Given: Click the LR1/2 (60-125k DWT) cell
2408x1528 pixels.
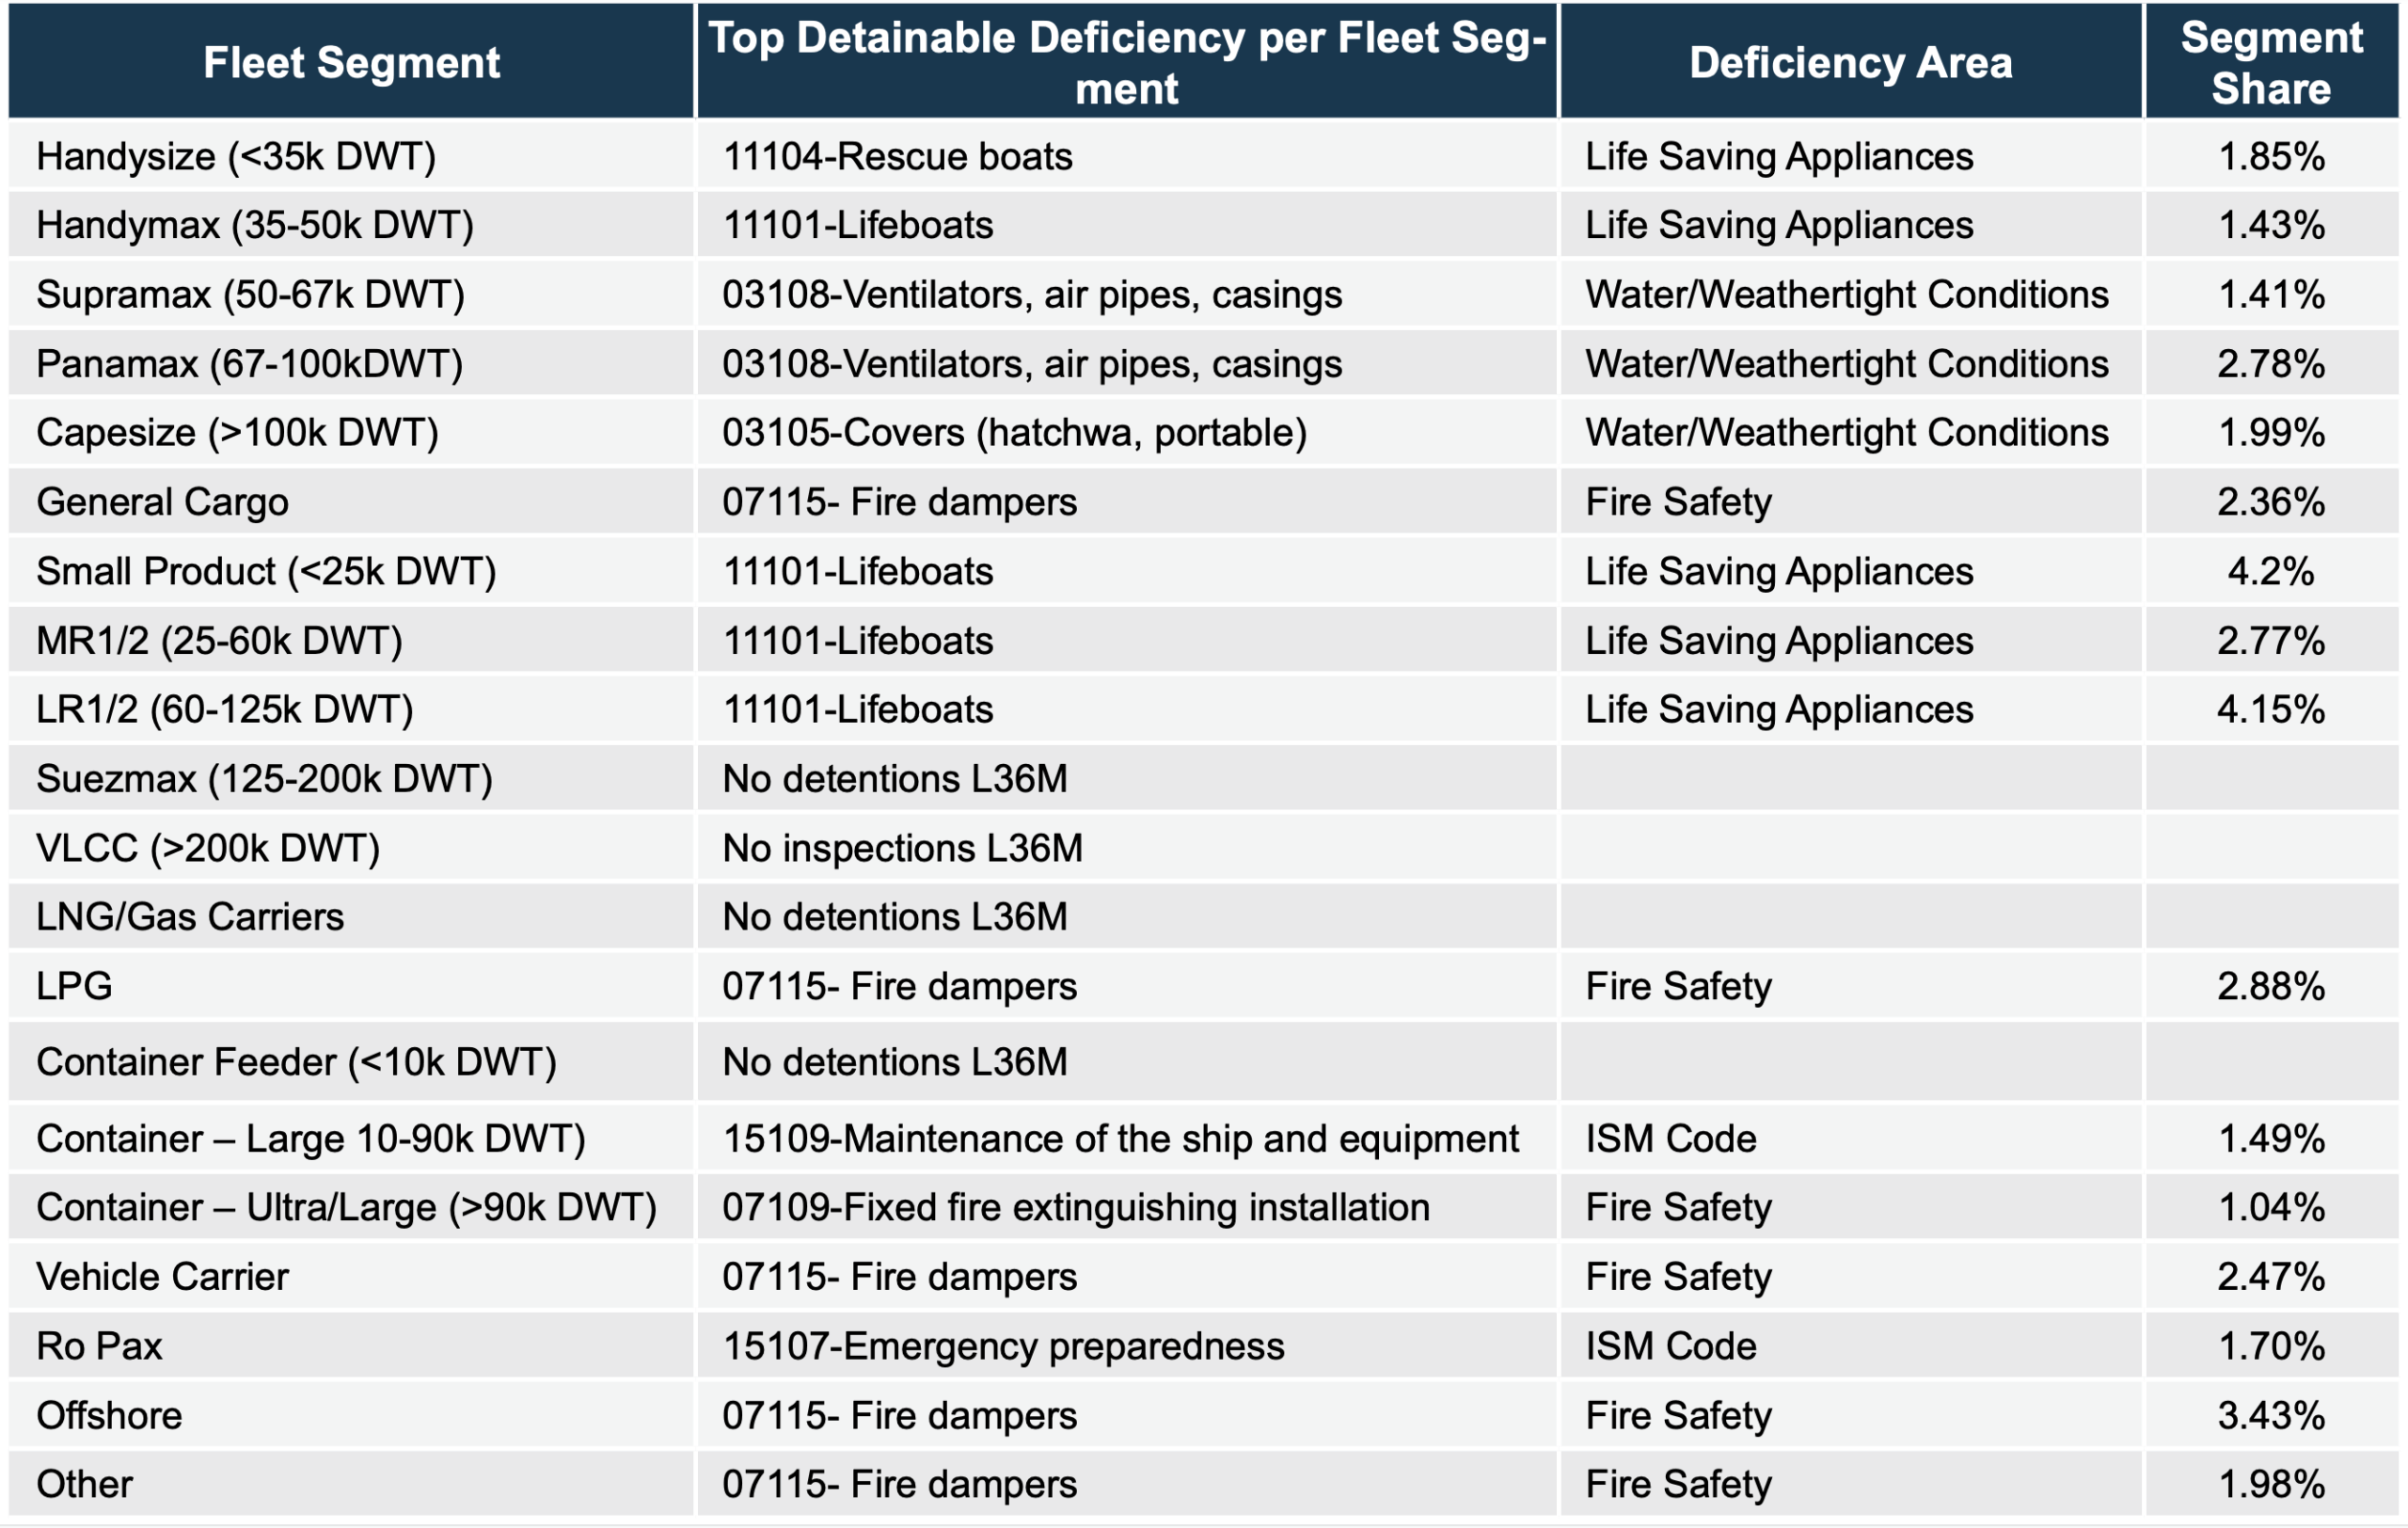Looking at the screenshot, I should (x=224, y=709).
